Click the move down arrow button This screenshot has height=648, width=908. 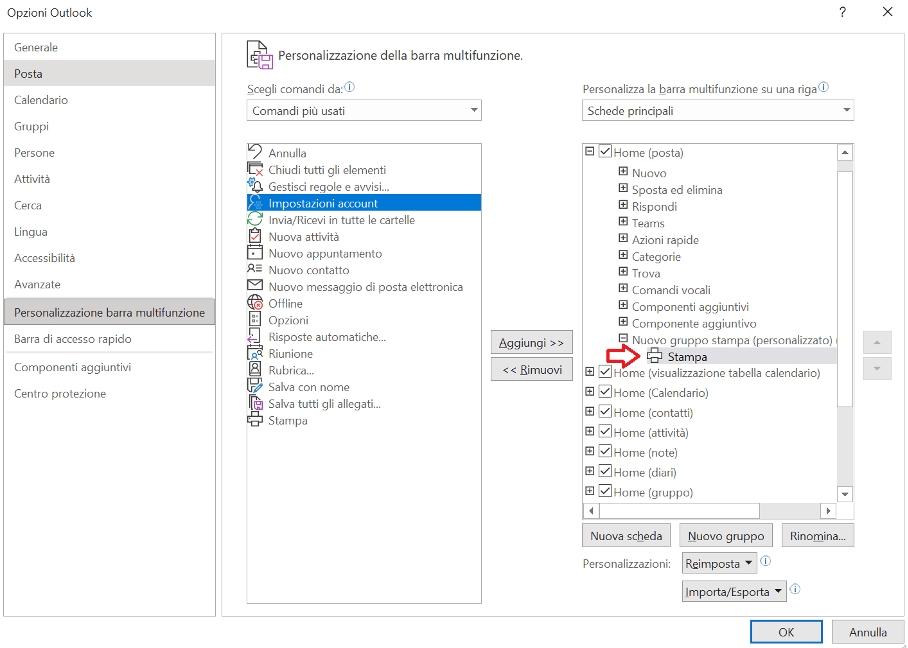(x=877, y=369)
